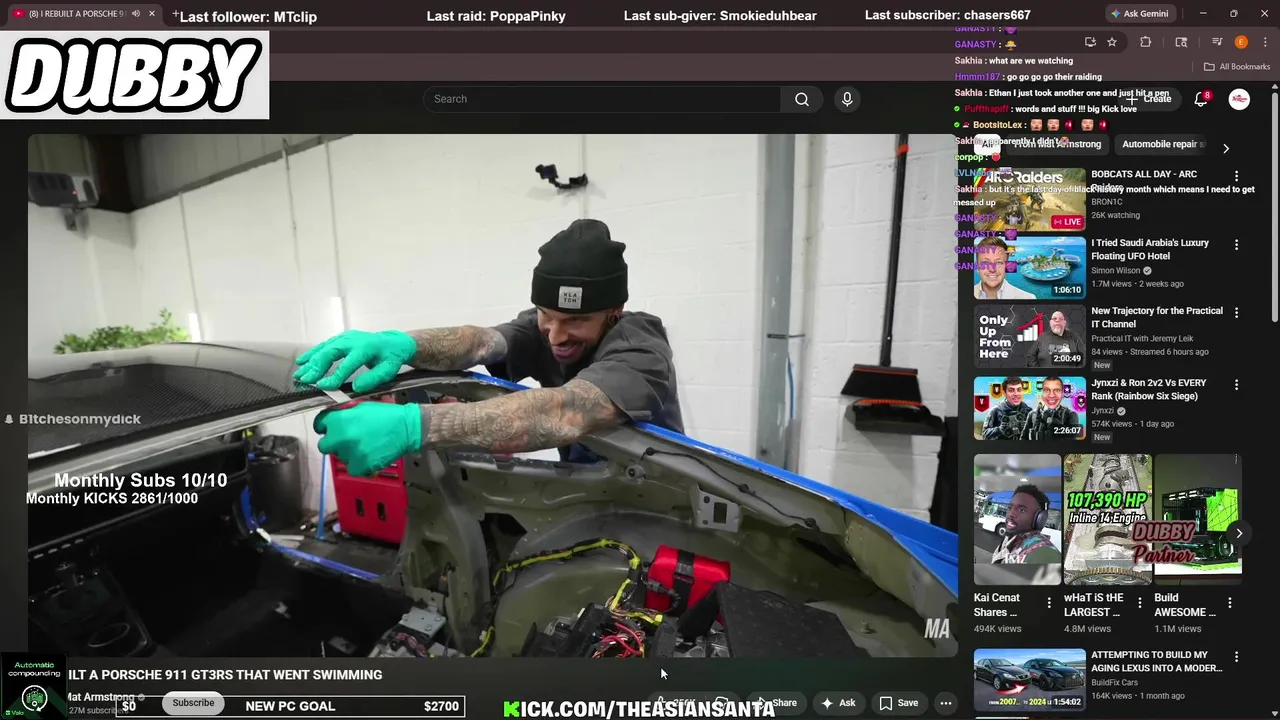Focus the YouTube Search field

(602, 99)
